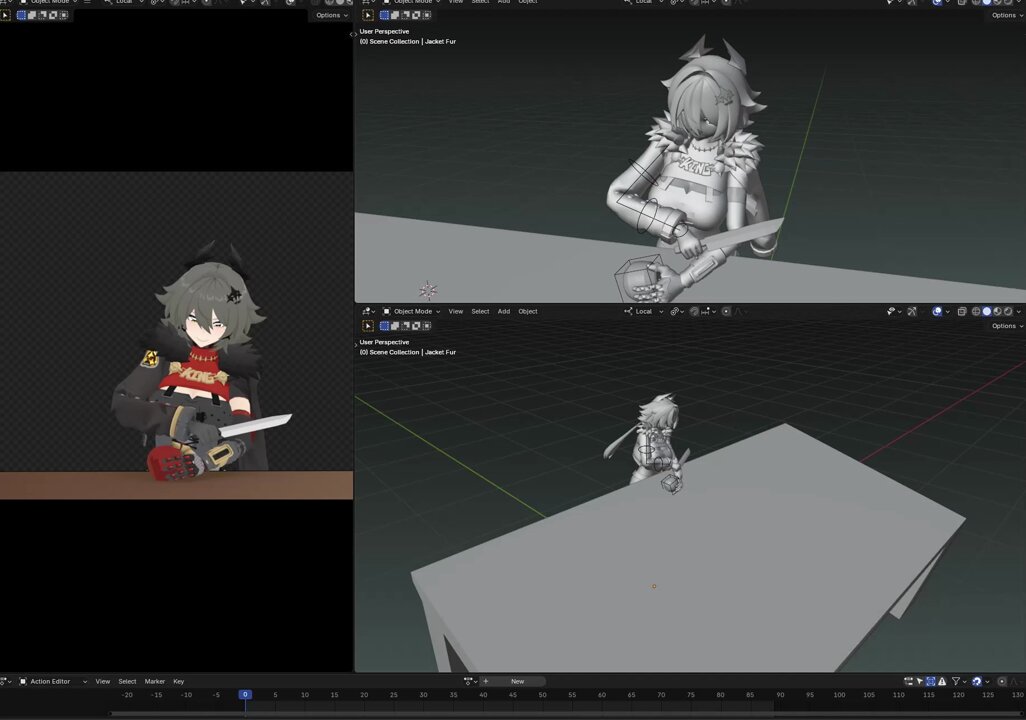The height and width of the screenshot is (720, 1026).
Task: Open the Object menu of the table overview viewport
Action: 528,312
